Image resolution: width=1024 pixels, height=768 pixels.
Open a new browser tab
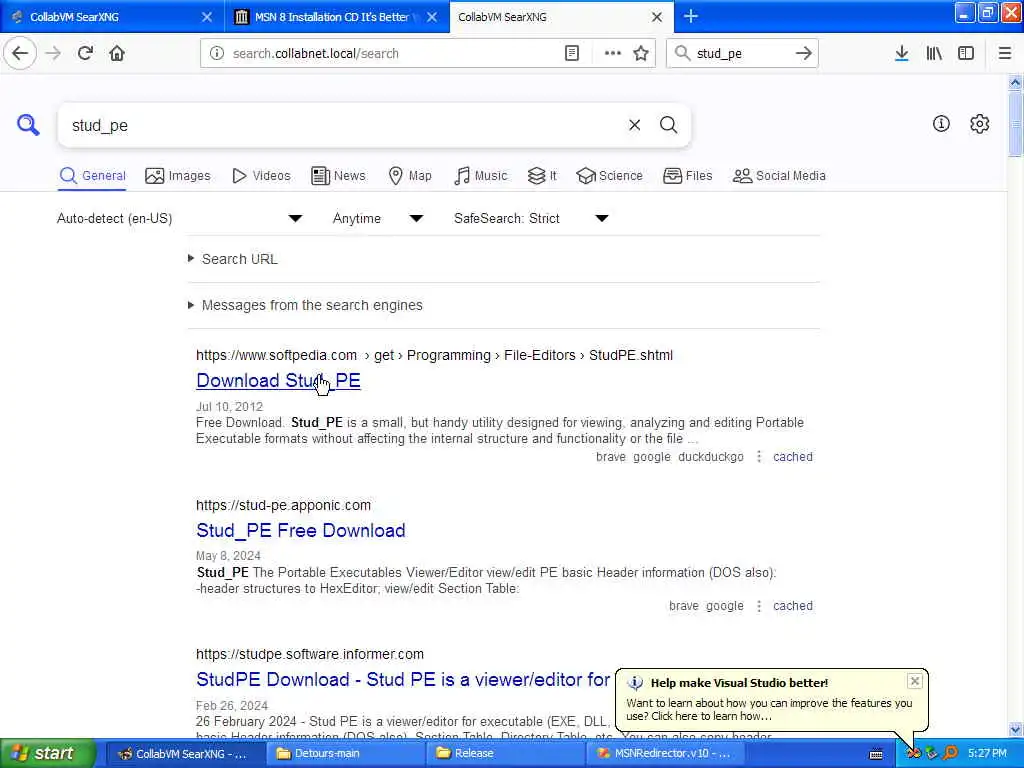(691, 16)
